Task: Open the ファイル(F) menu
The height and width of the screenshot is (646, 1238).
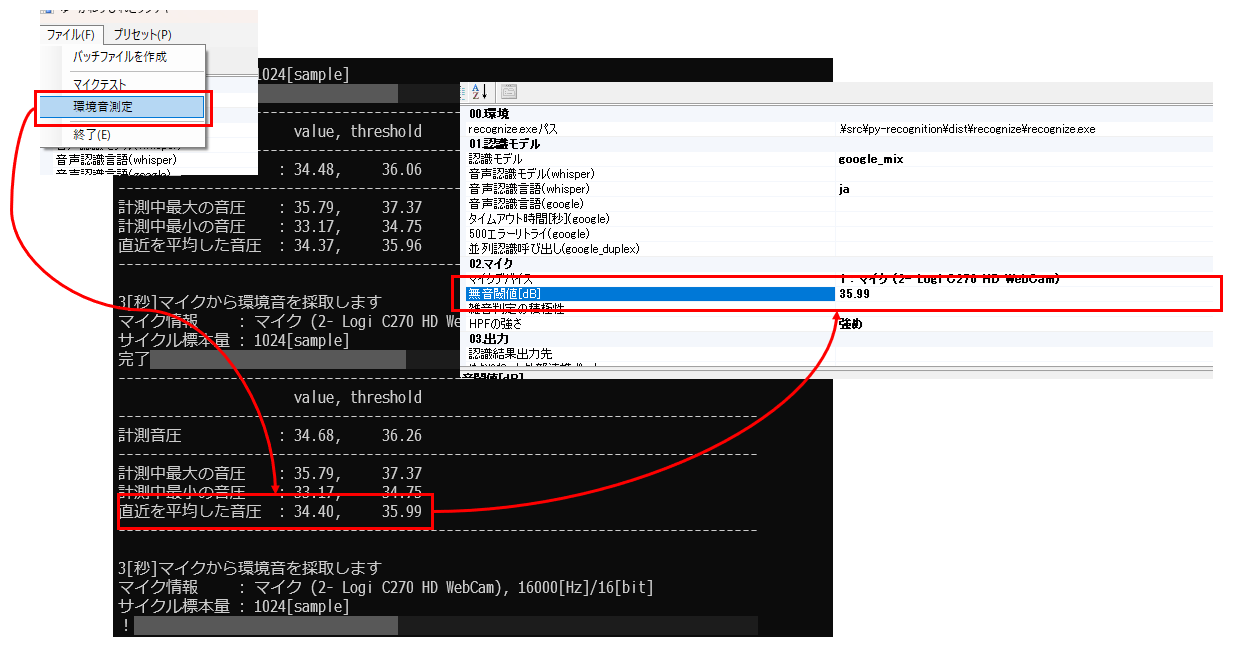Action: coord(70,35)
